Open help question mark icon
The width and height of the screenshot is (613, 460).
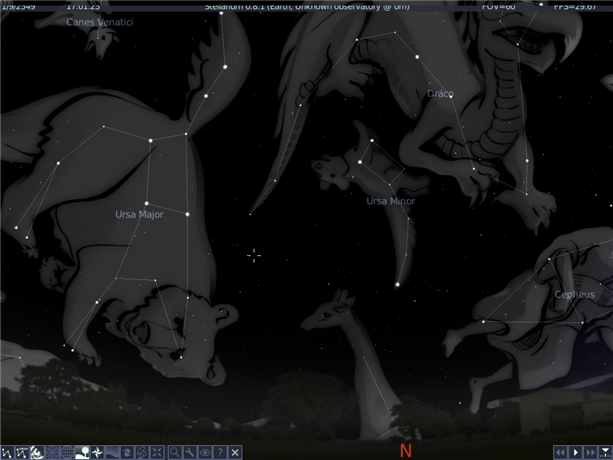coord(220,453)
